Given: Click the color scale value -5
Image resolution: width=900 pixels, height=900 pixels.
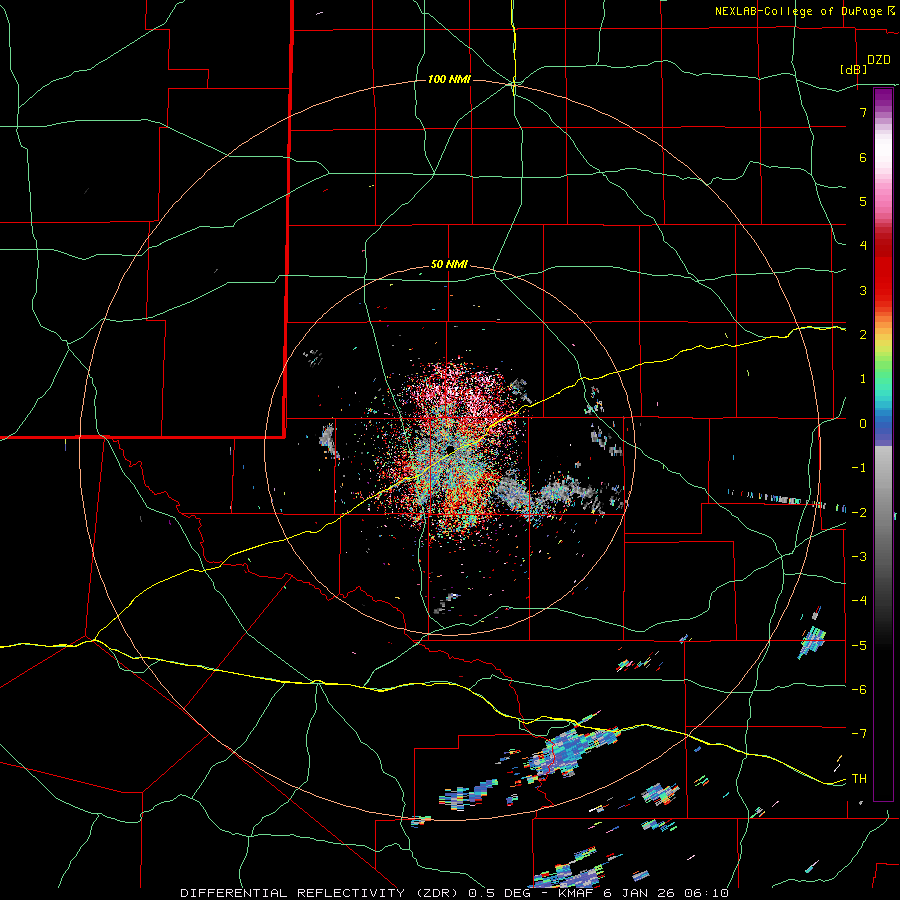Looking at the screenshot, I should 859,645.
